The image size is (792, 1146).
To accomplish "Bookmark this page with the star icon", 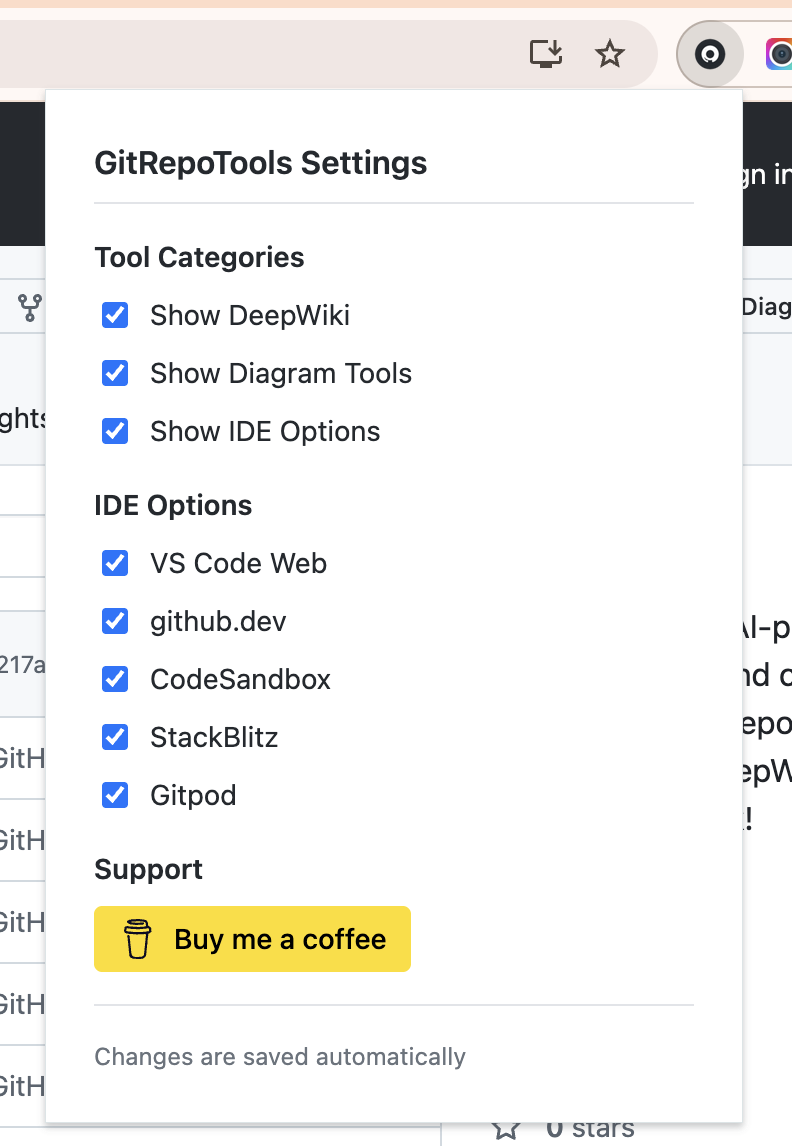I will pos(609,54).
